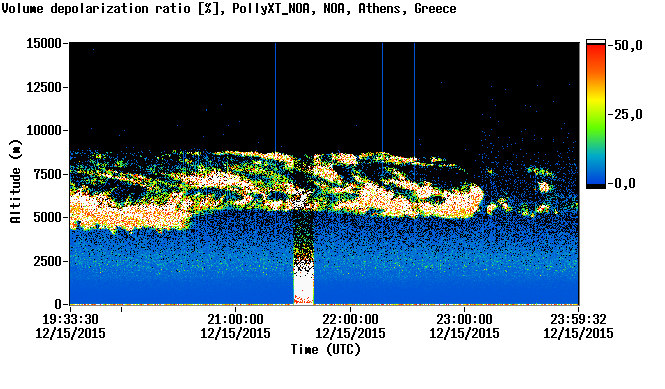This screenshot has width=665, height=389.
Task: Click the Time (UTC) axis title
Action: pyautogui.click(x=326, y=350)
